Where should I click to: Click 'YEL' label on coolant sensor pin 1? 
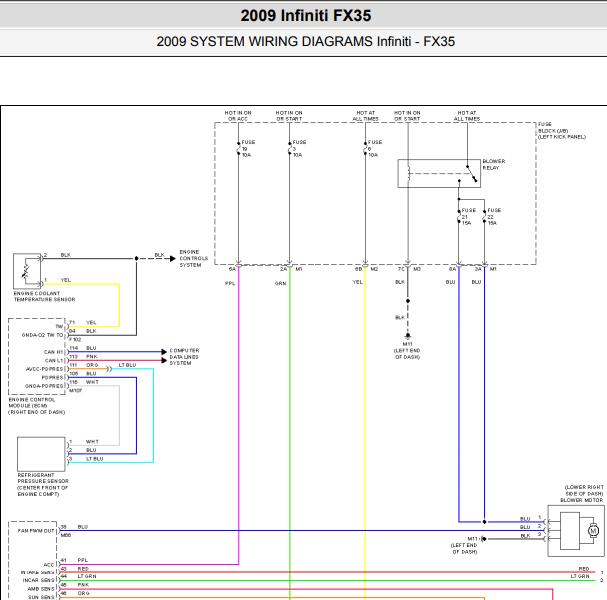coord(66,279)
